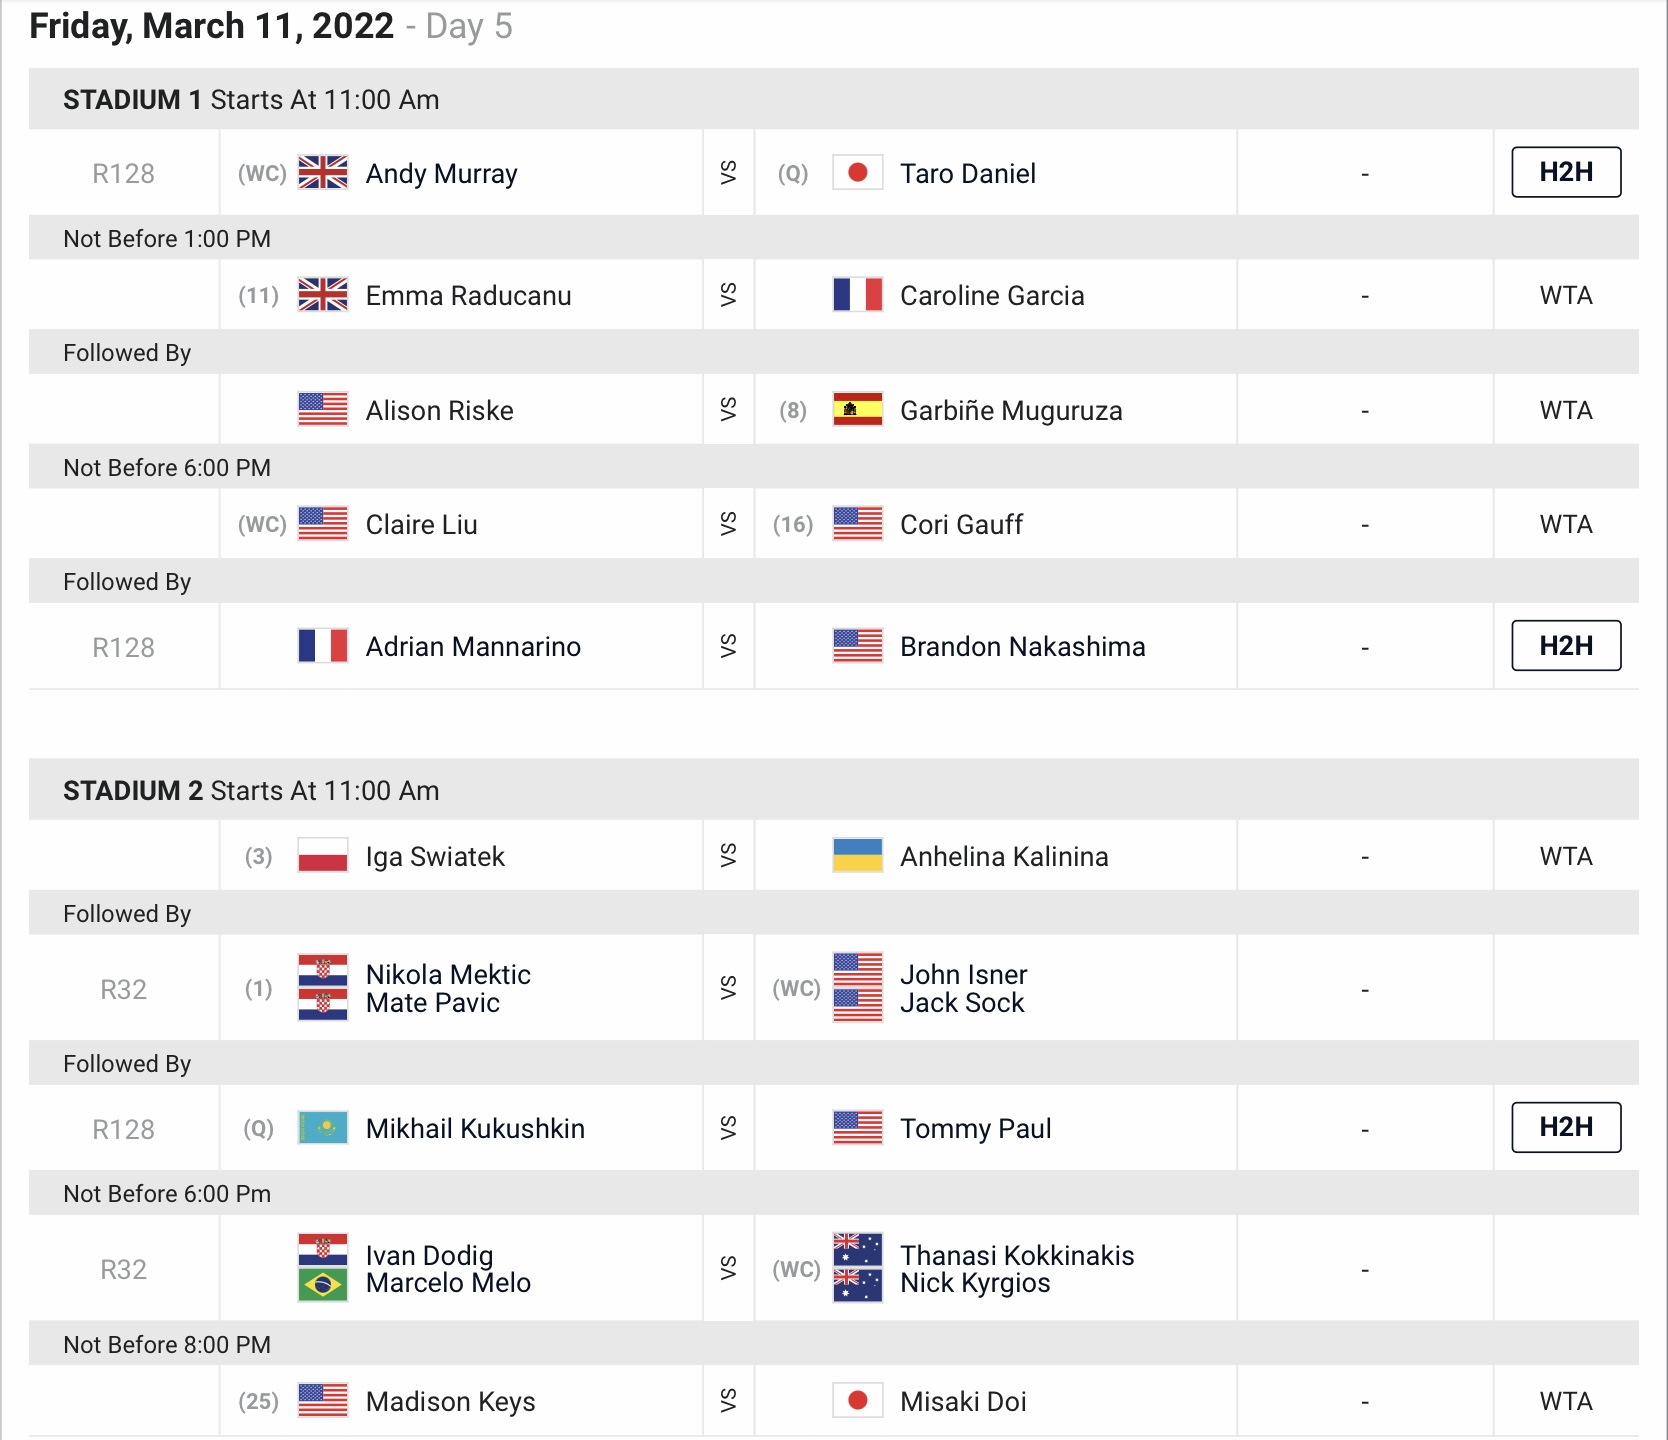Click the Madison Keys player name
This screenshot has height=1440, width=1668.
450,1402
